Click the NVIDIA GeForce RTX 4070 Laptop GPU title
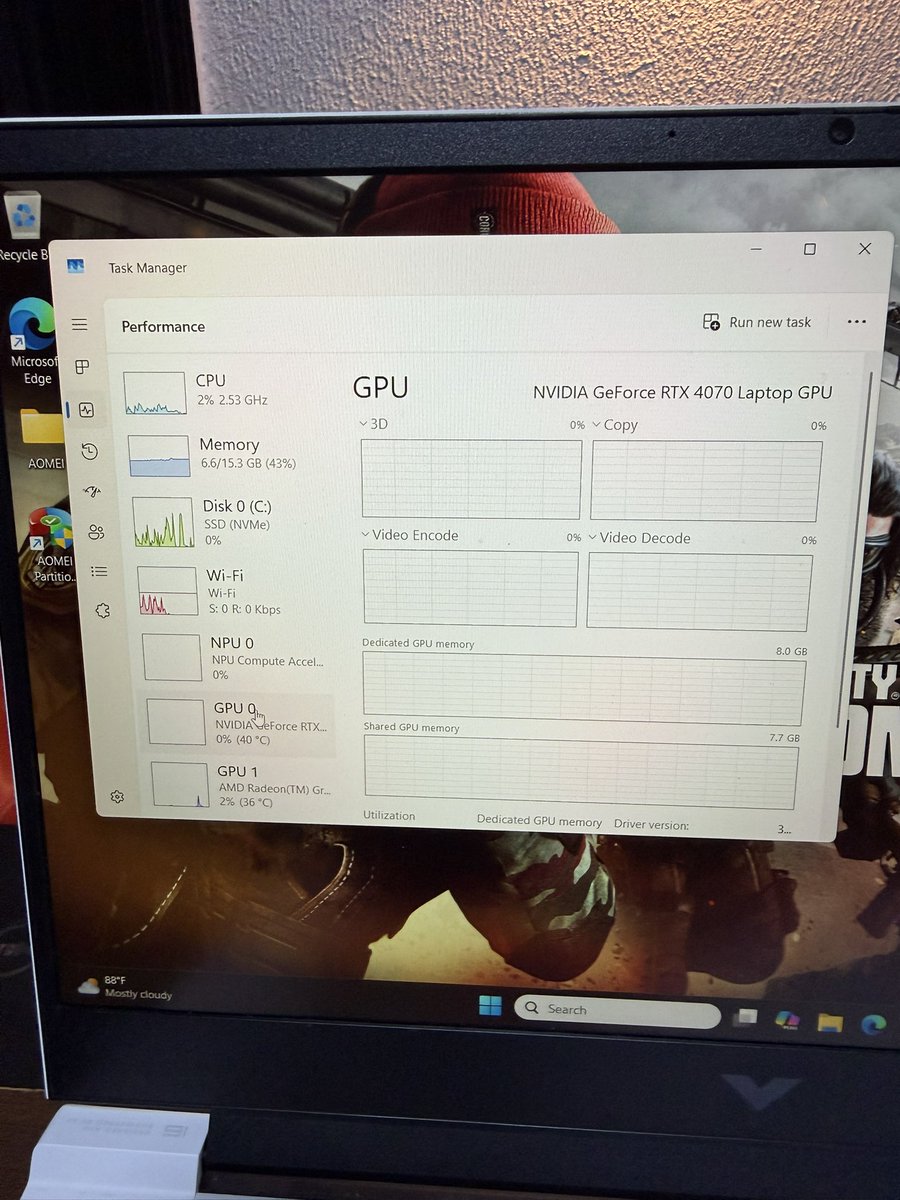 point(682,392)
